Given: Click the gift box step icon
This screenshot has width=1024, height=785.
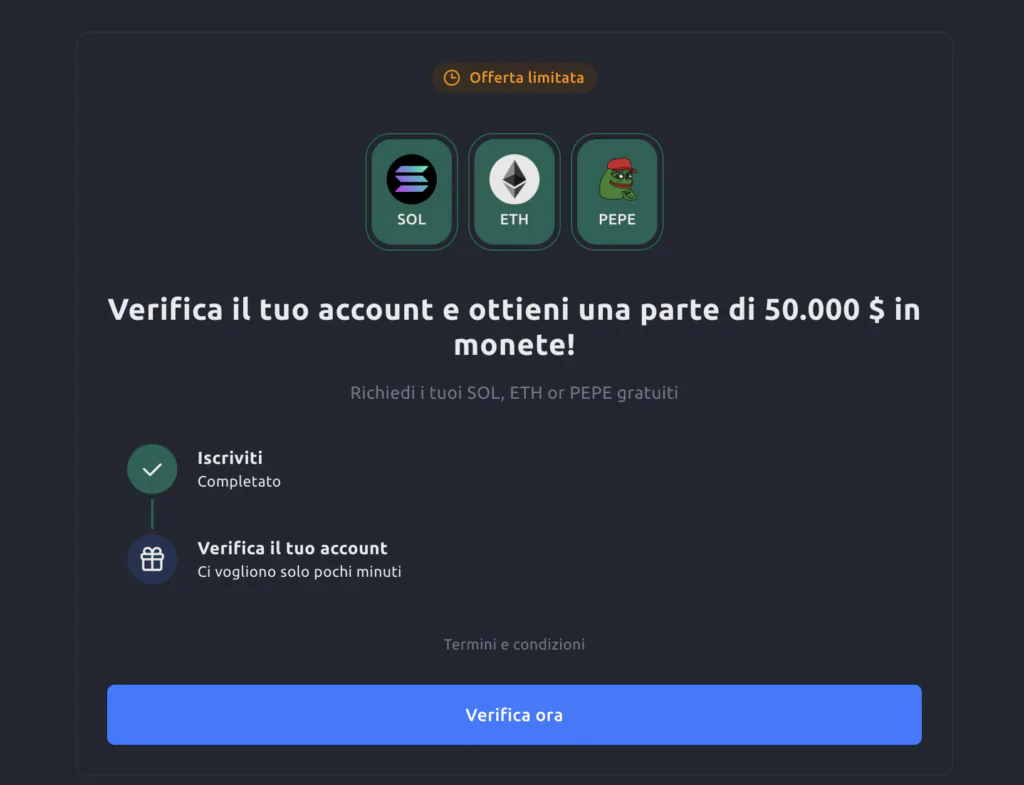Looking at the screenshot, I should 152,559.
